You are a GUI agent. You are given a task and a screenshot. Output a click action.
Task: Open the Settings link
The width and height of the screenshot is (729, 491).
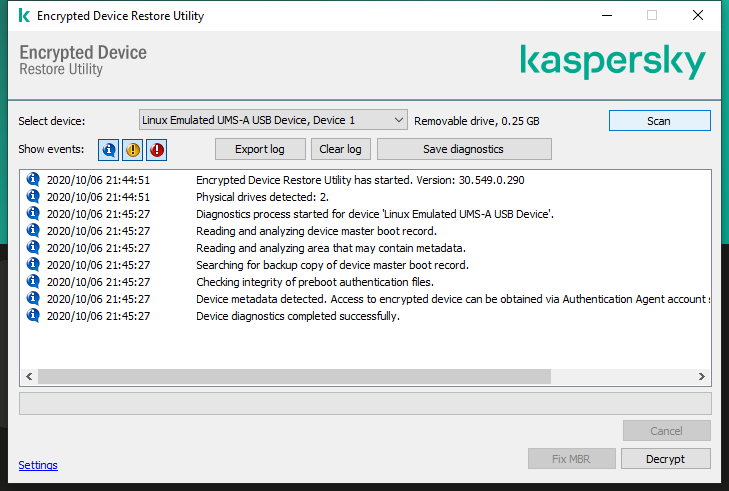coord(38,465)
